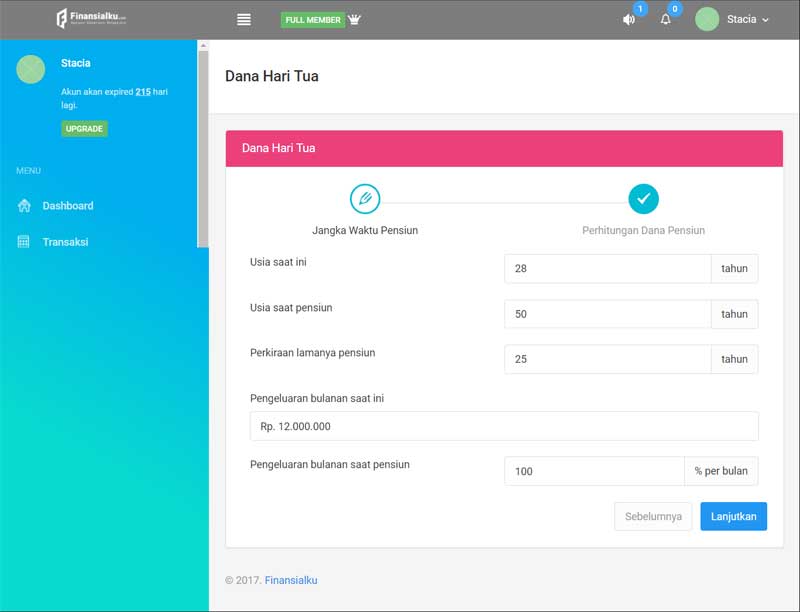The width and height of the screenshot is (800, 612).
Task: Follow the Finansialku footer link
Action: point(291,580)
